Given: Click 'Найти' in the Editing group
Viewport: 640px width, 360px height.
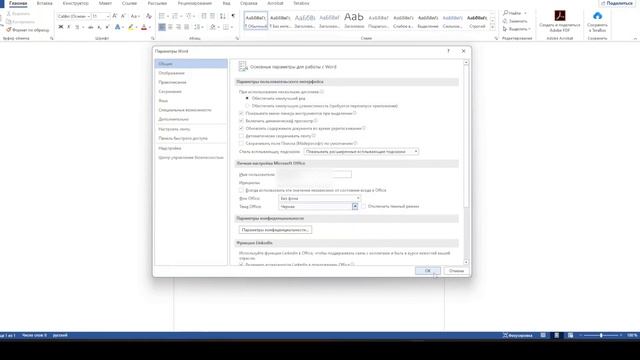Looking at the screenshot, I should (x=513, y=13).
